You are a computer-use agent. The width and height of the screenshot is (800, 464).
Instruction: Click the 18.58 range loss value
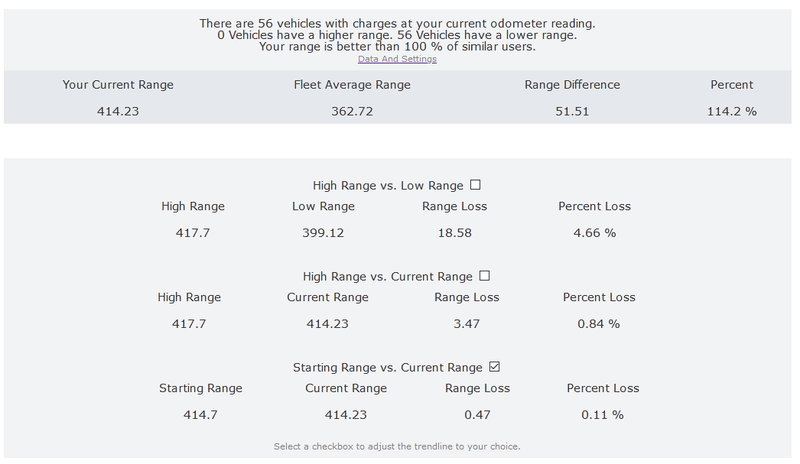pyautogui.click(x=453, y=233)
